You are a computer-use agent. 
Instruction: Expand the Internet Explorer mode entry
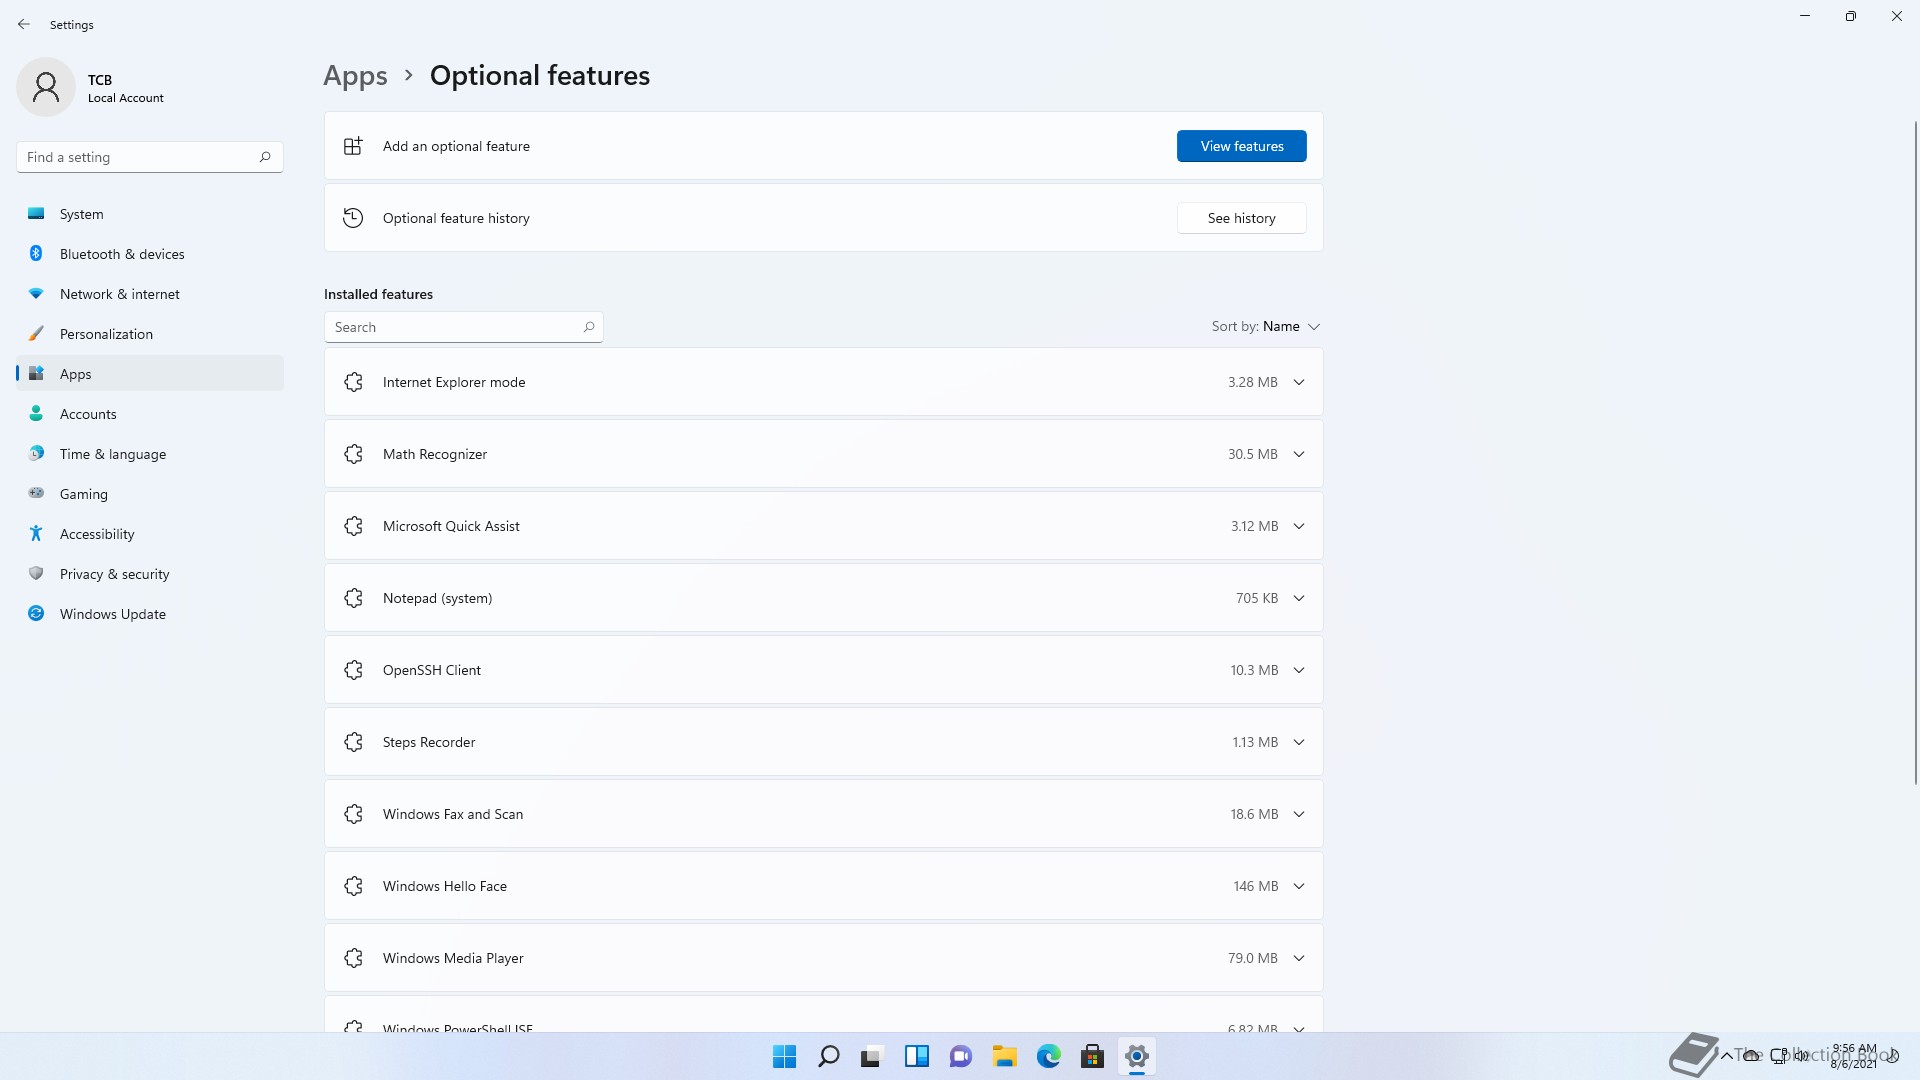pos(1299,382)
